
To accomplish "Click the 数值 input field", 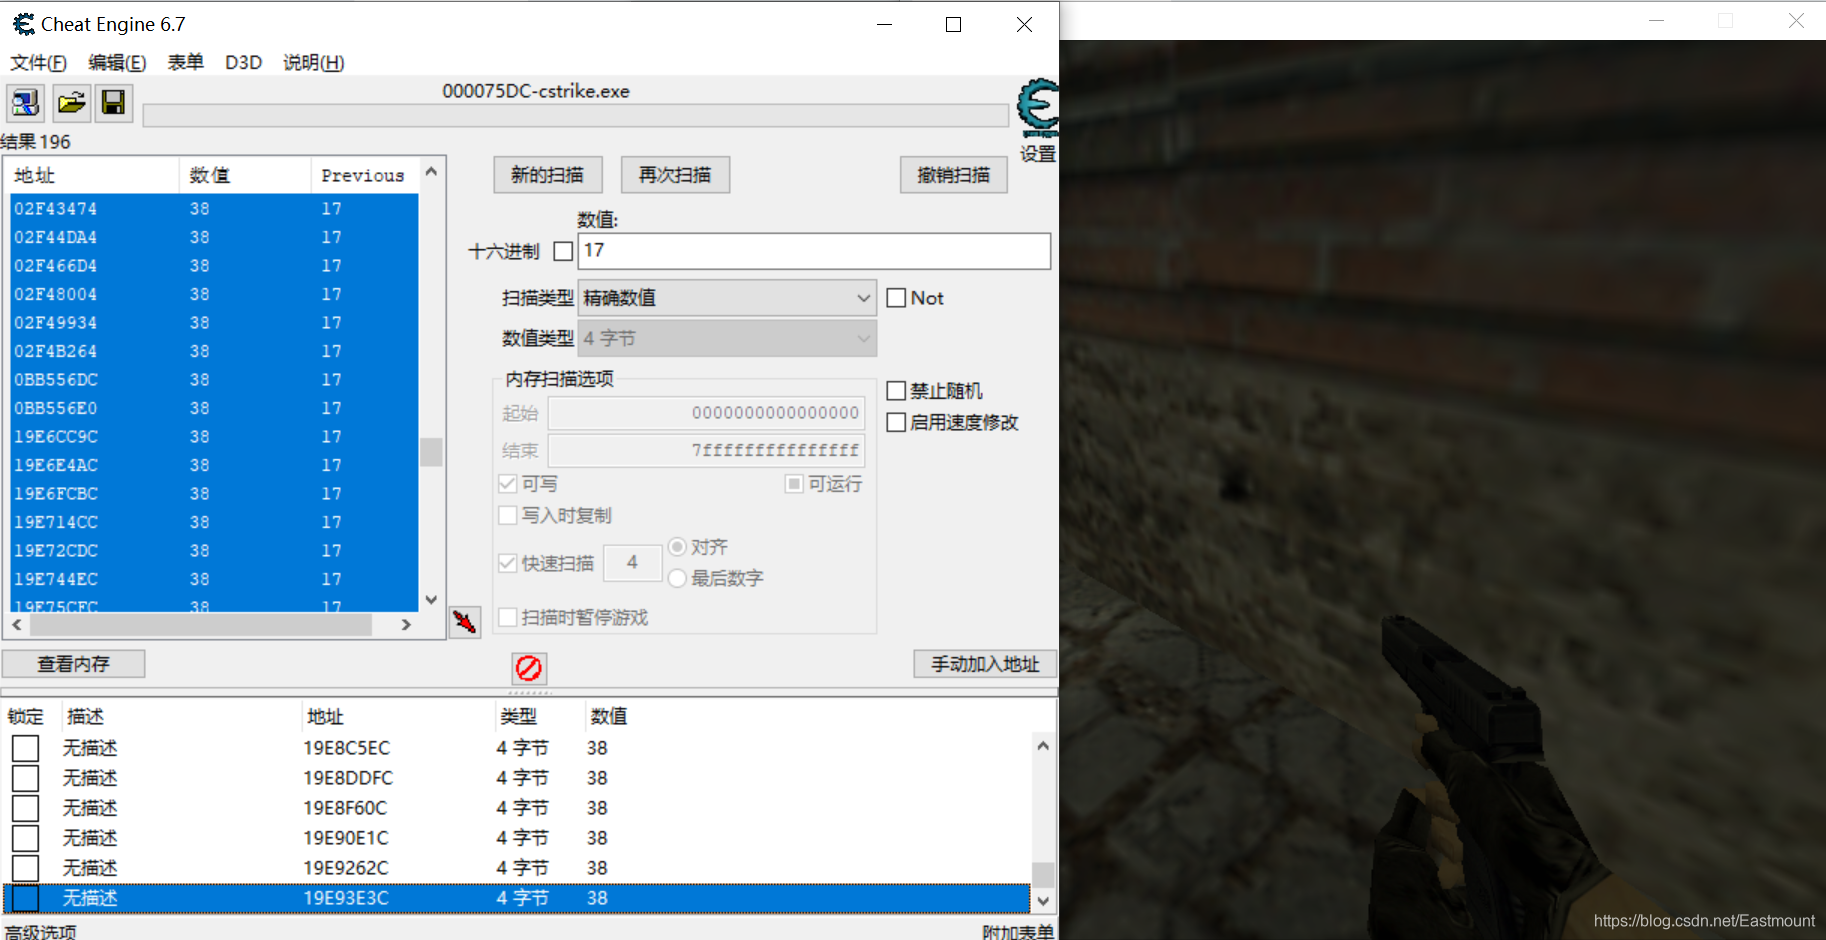I will point(814,251).
